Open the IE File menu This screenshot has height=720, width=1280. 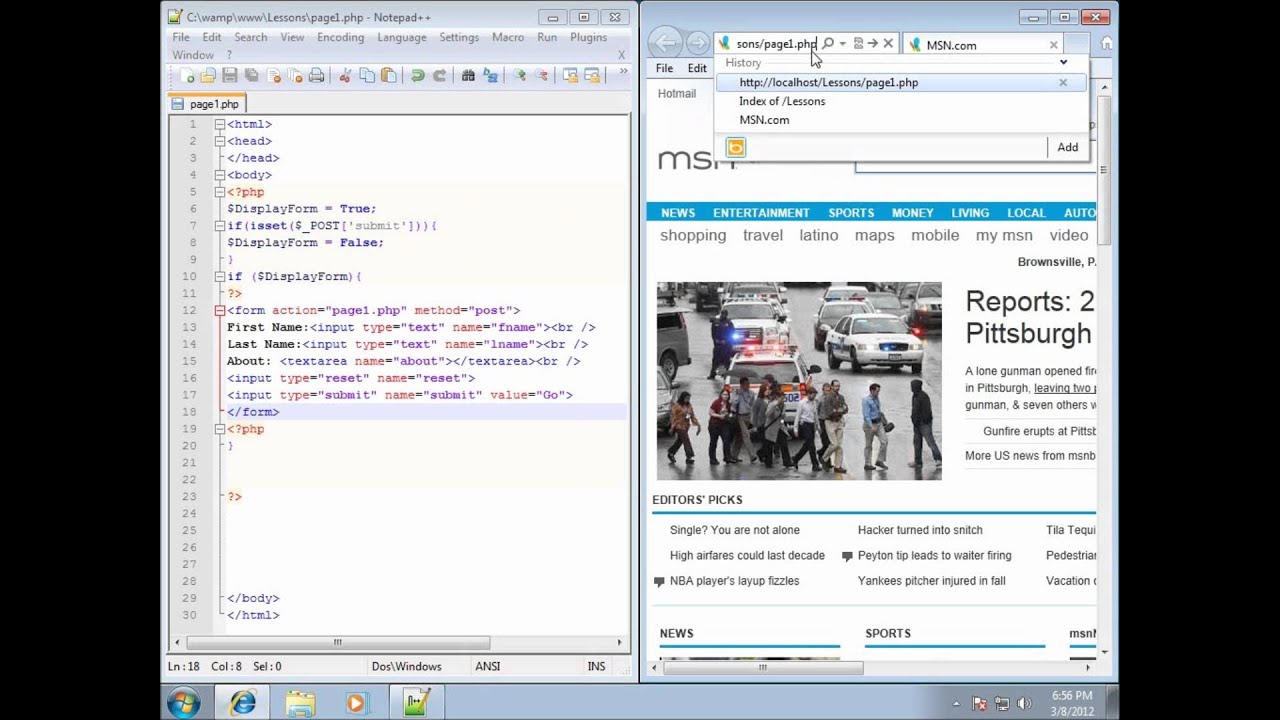(665, 68)
